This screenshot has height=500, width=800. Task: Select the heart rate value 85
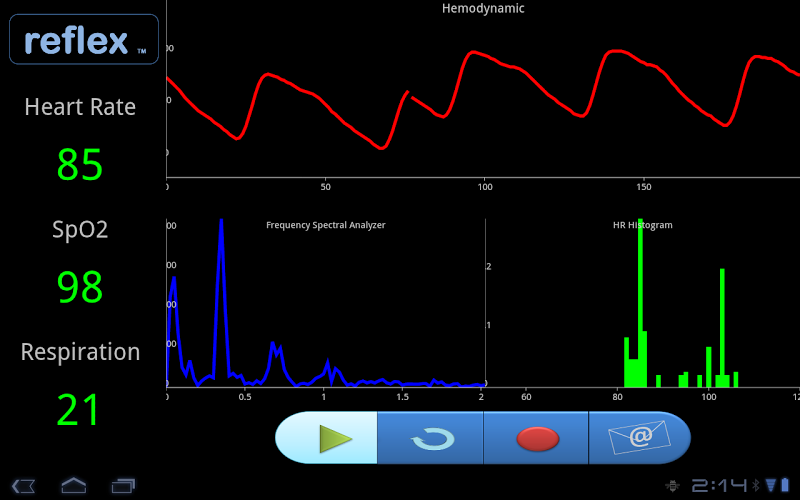point(80,165)
